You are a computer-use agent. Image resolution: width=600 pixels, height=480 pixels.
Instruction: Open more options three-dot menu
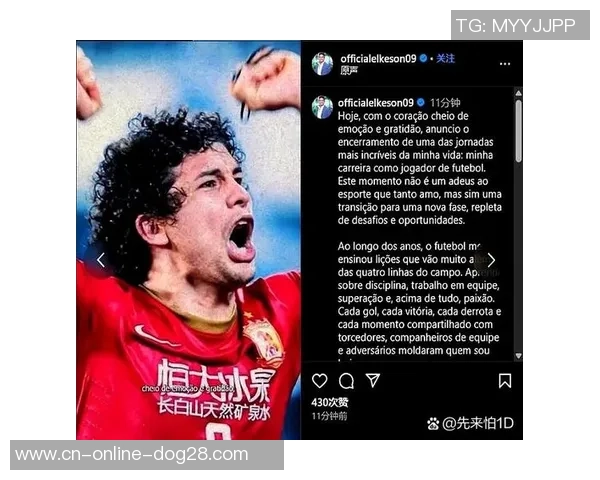[505, 64]
